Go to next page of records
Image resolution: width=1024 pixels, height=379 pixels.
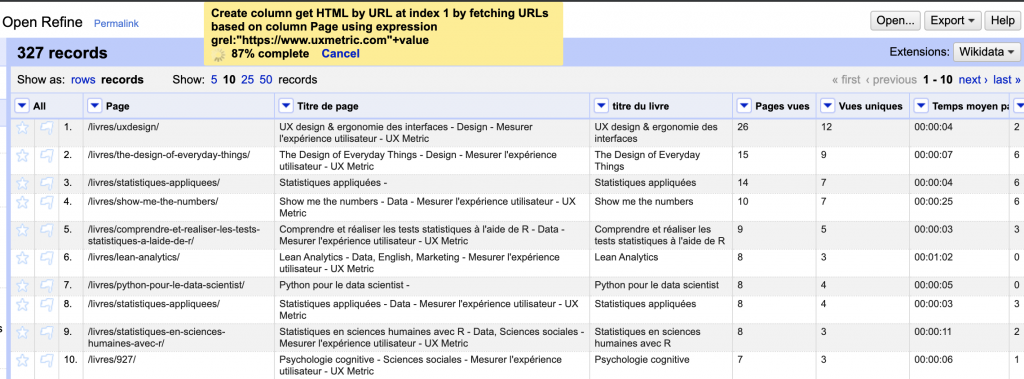[973, 80]
